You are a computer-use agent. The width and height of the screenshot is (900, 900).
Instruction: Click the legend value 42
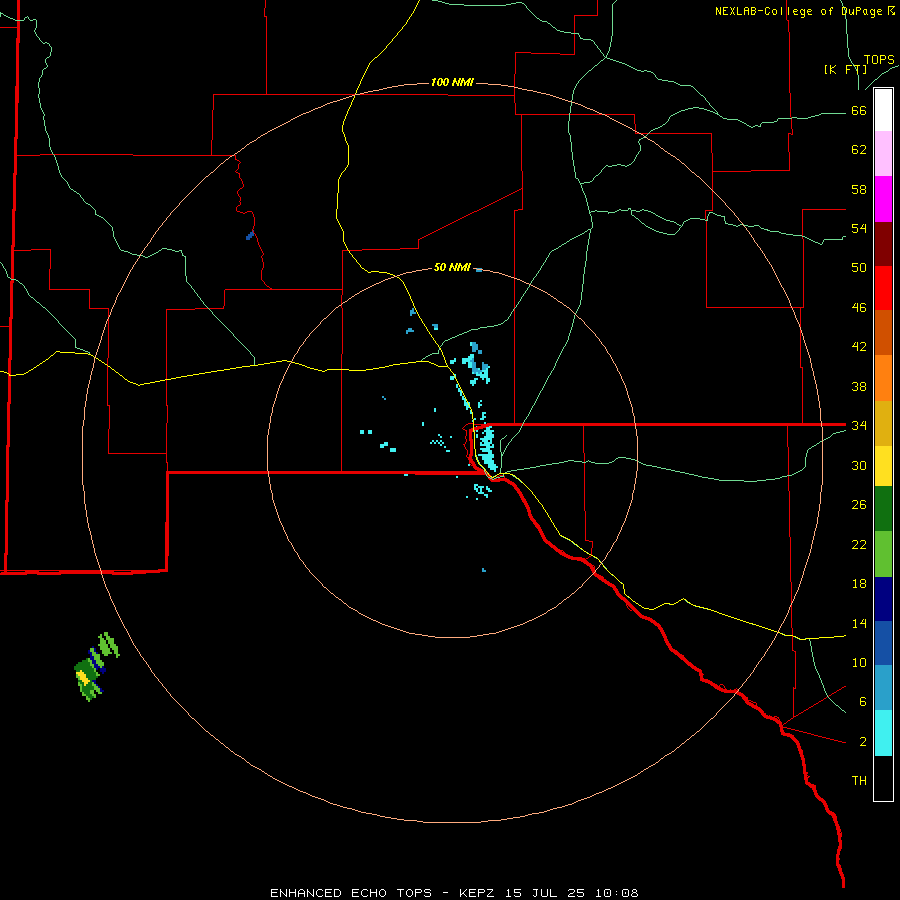(x=859, y=347)
